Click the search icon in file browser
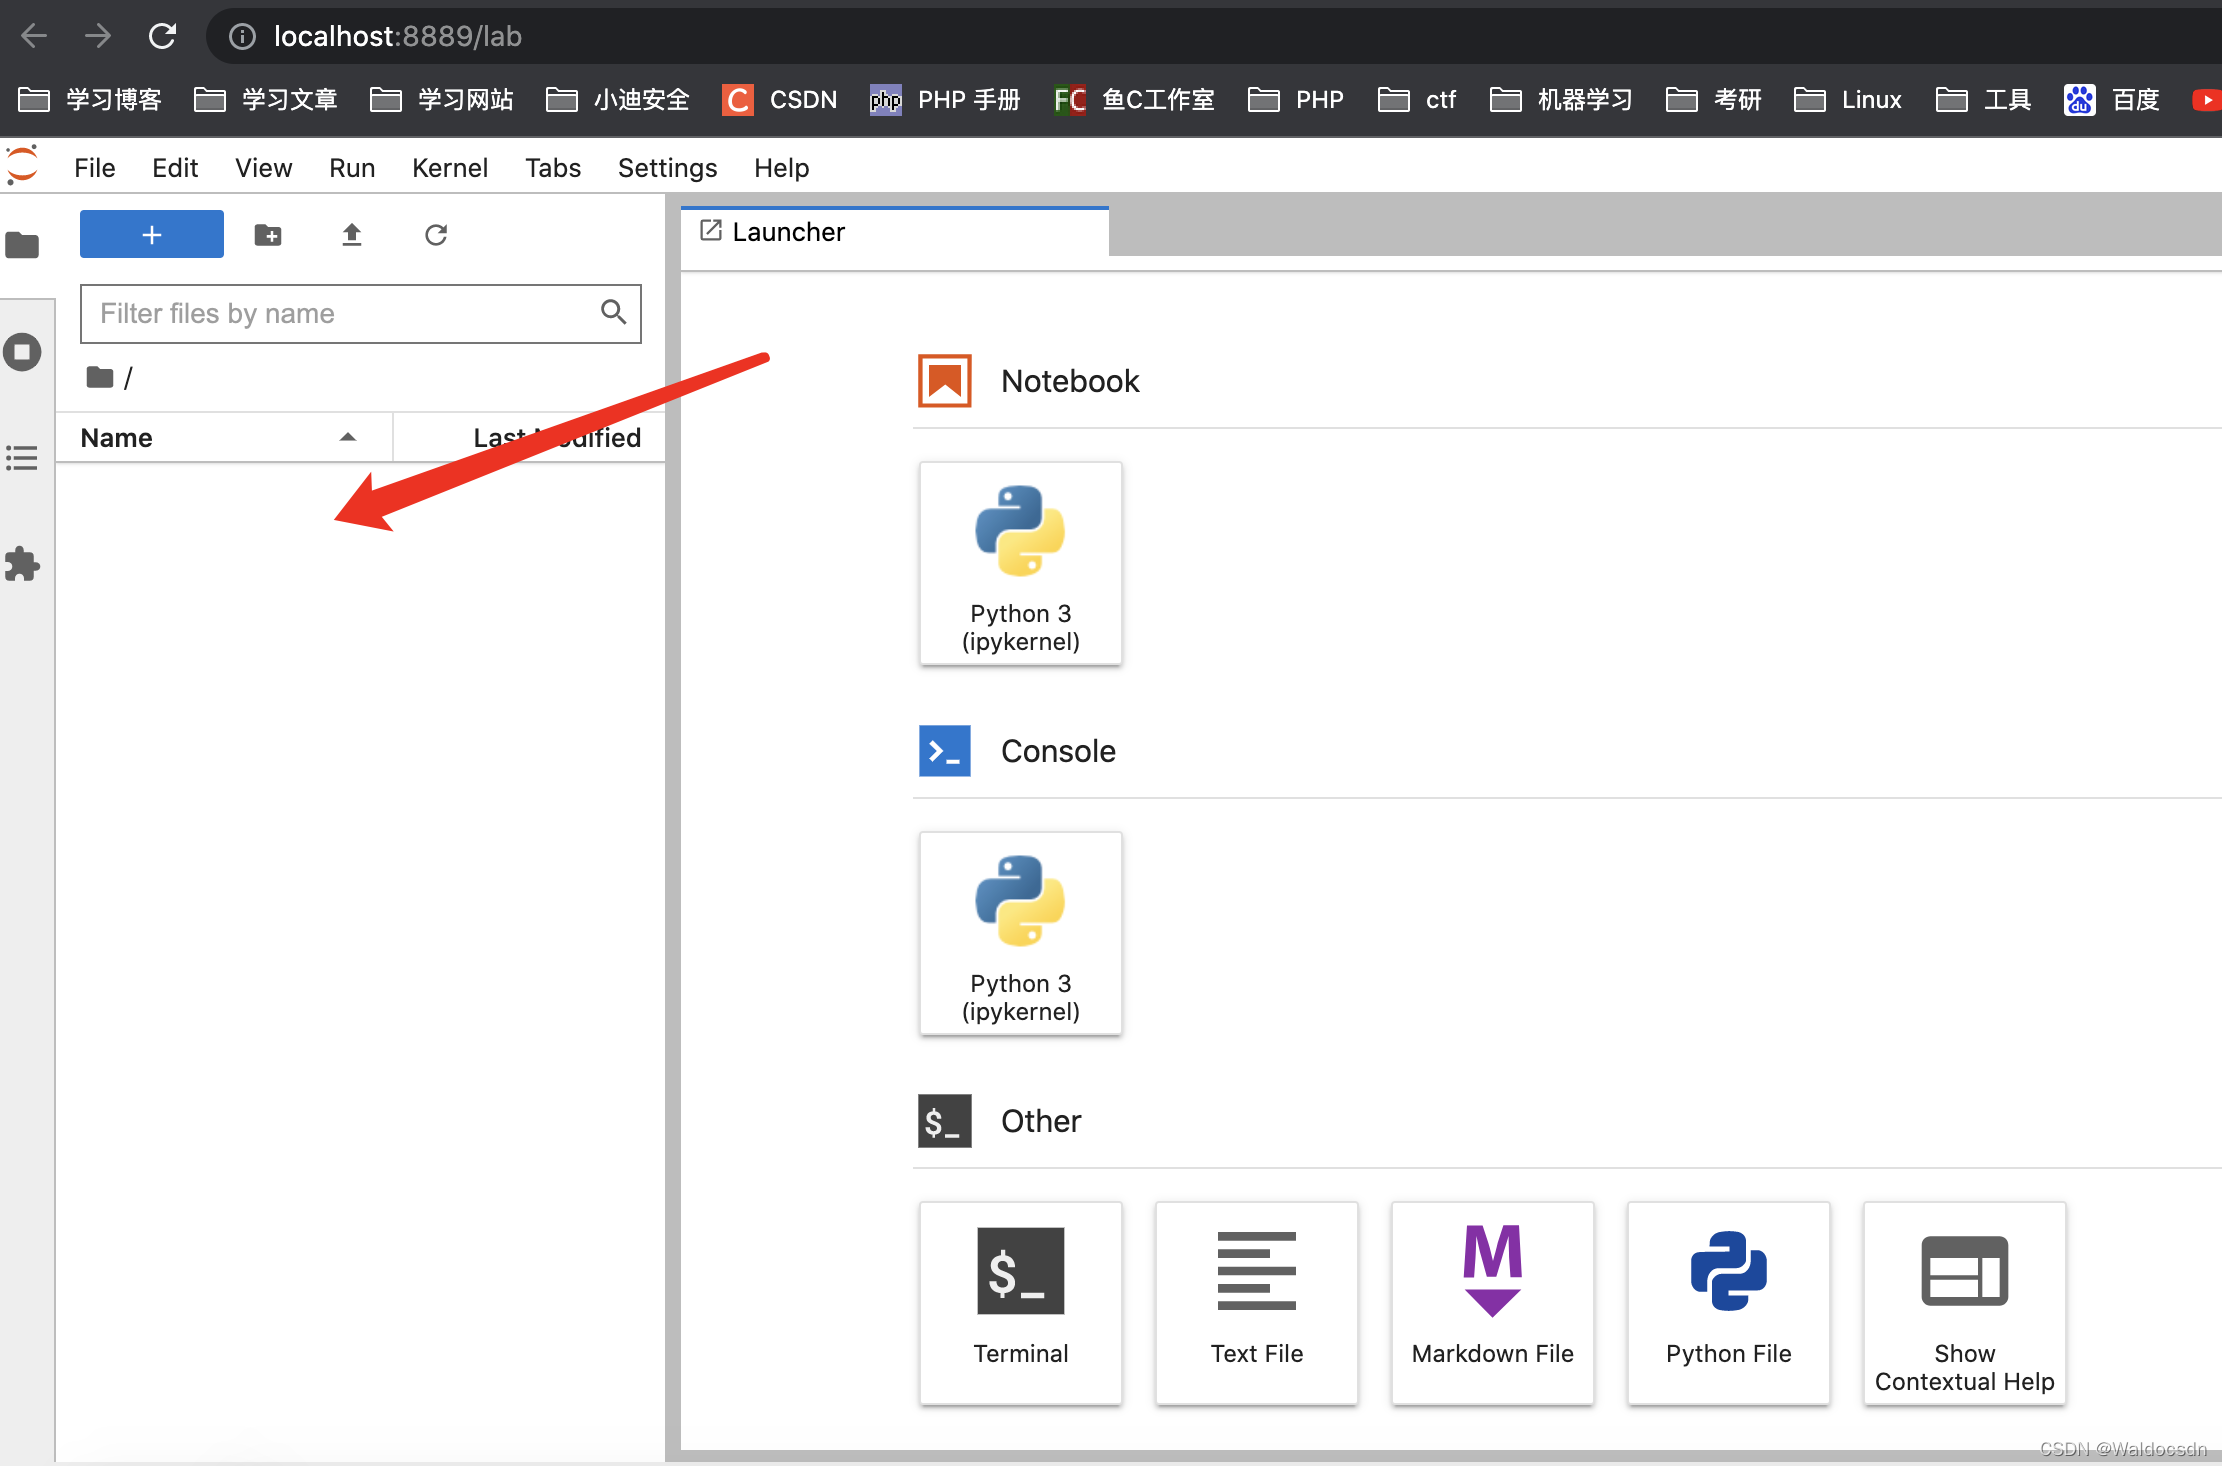This screenshot has width=2222, height=1466. pyautogui.click(x=615, y=313)
